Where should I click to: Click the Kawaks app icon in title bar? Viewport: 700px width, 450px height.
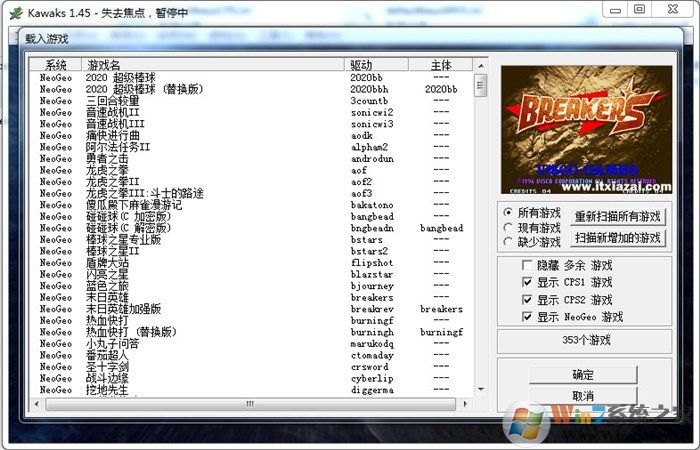pos(16,12)
